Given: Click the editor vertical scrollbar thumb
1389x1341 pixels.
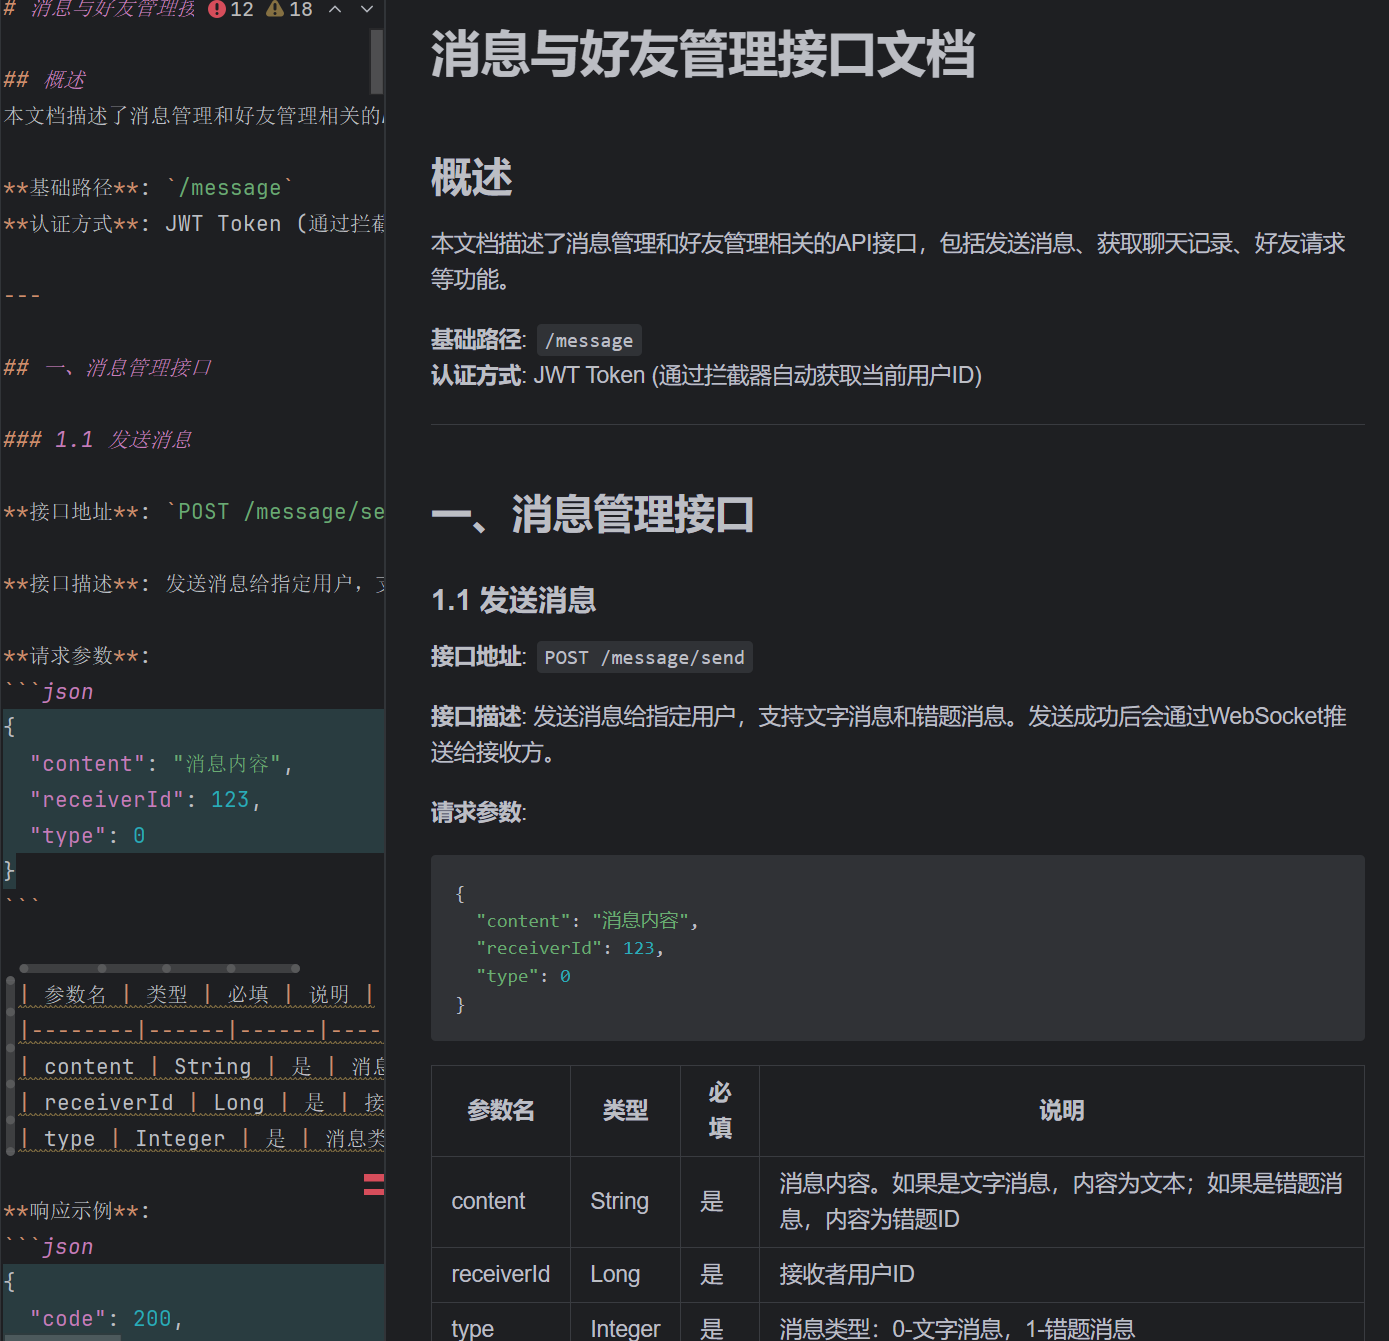Looking at the screenshot, I should [x=377, y=61].
